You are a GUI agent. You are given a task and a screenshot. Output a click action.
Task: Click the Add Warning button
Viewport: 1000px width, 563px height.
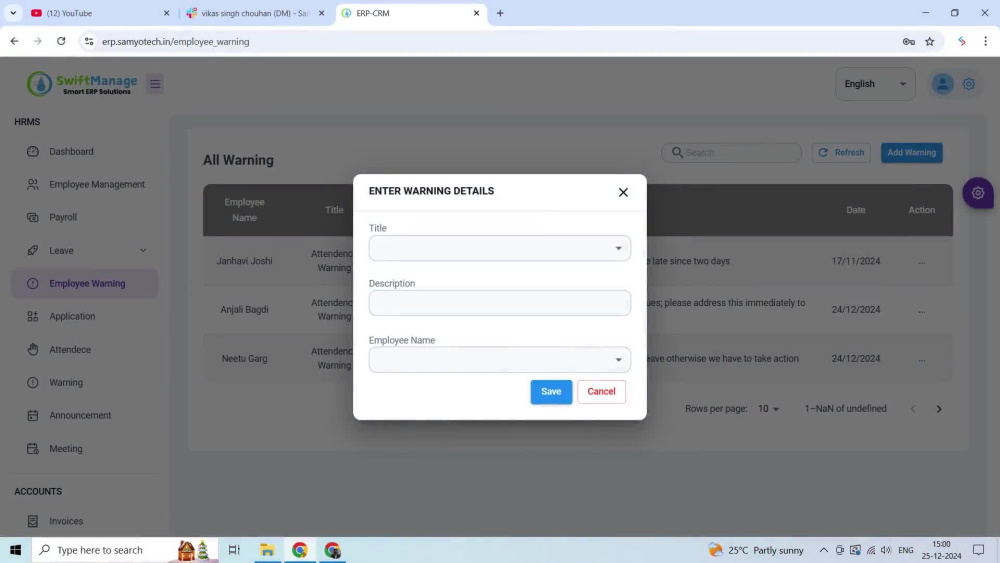point(911,152)
